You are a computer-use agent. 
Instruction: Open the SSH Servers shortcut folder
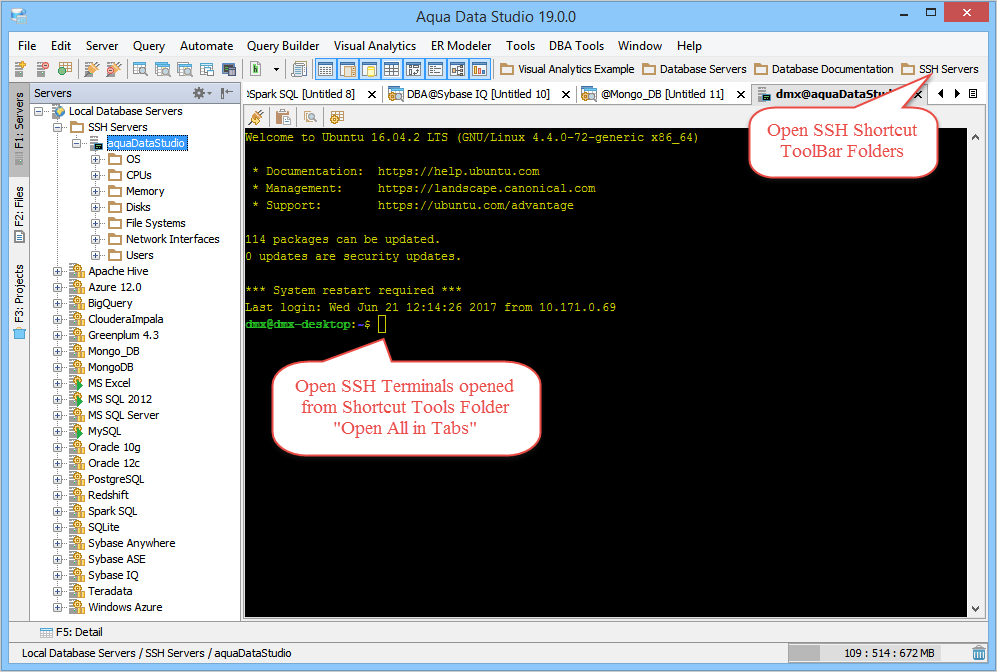pos(940,69)
